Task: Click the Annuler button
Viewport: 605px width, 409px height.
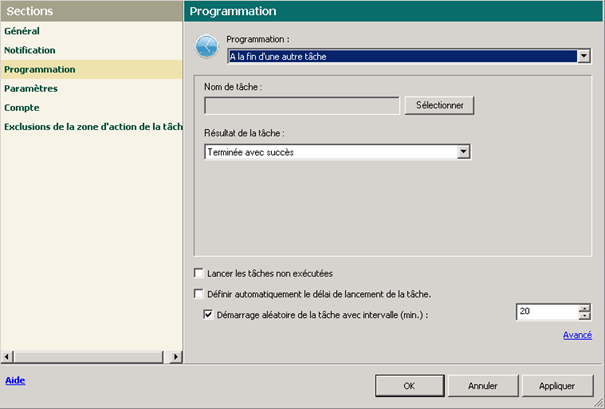Action: point(483,385)
